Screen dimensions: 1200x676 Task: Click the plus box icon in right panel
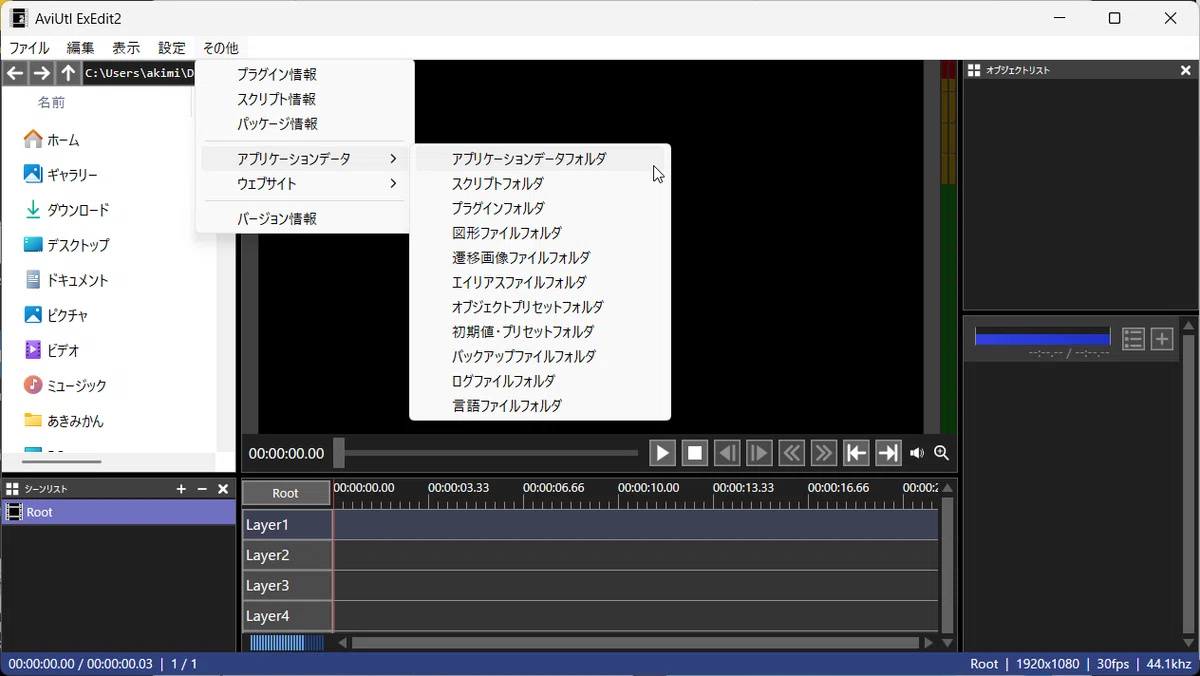click(1162, 339)
